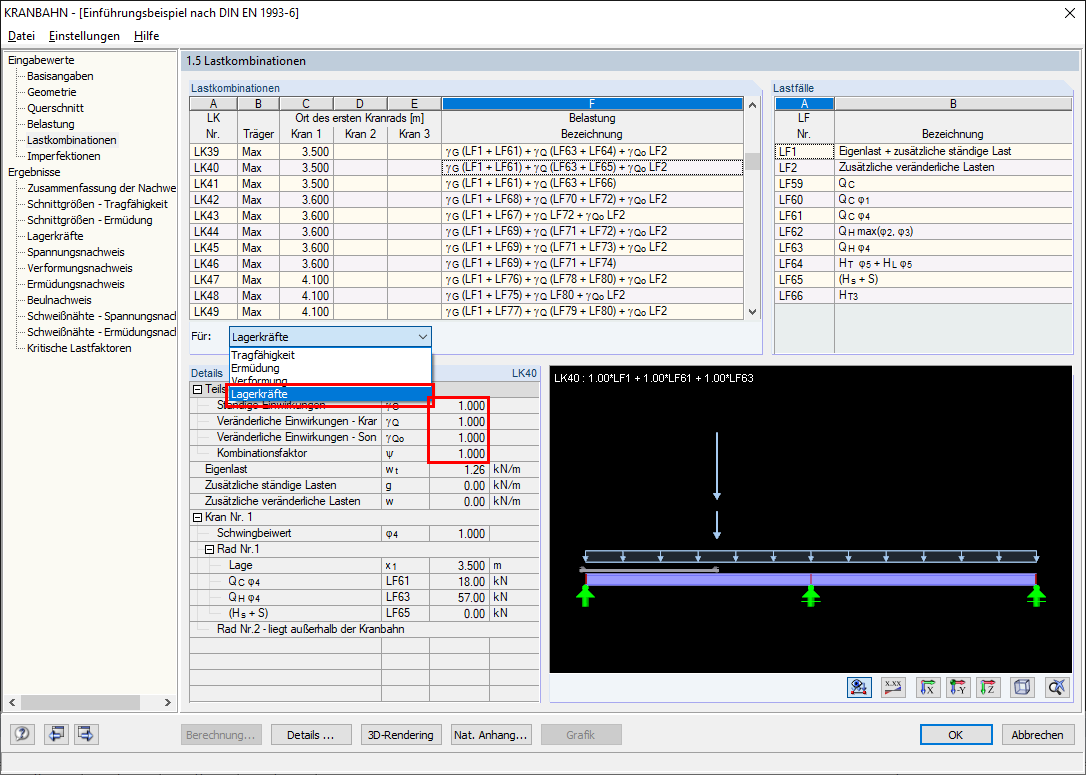The width and height of the screenshot is (1086, 775).
Task: Set view in Z direction
Action: tap(988, 687)
